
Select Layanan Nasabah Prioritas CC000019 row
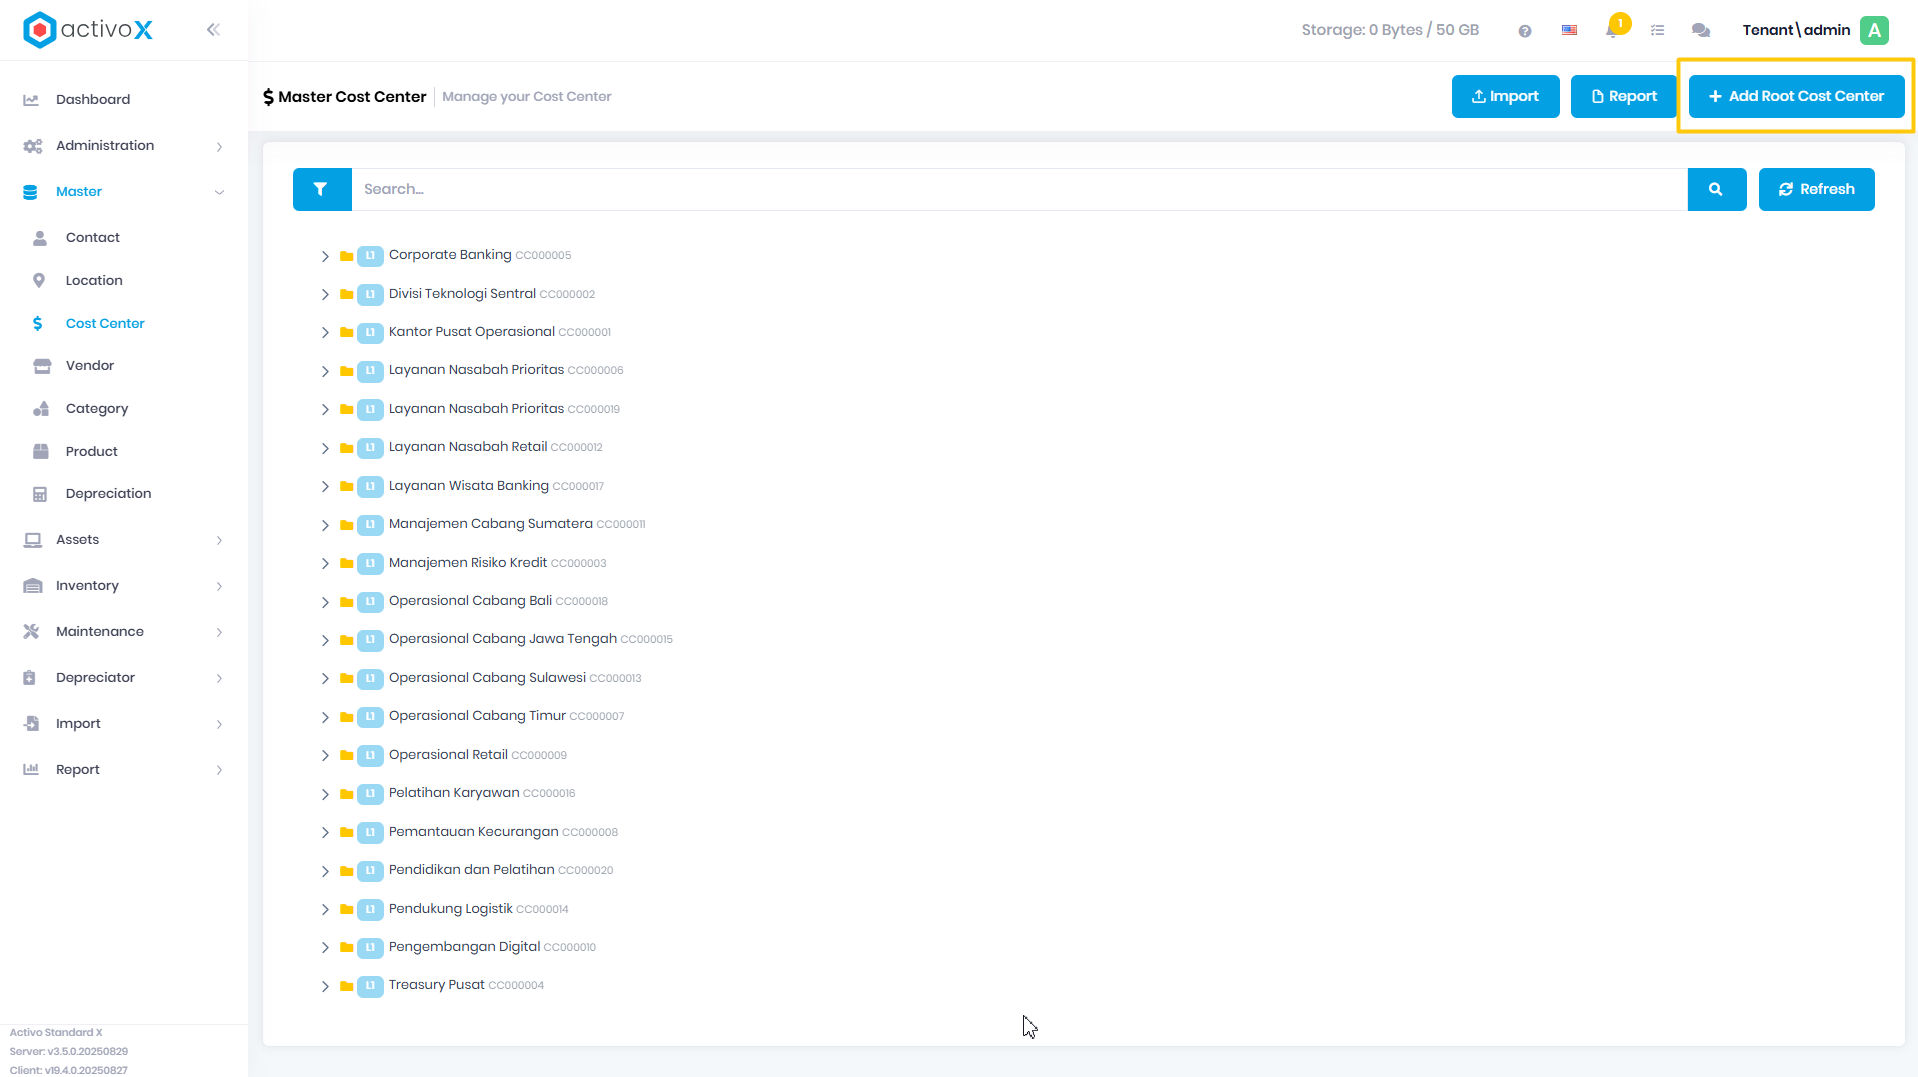pos(504,409)
